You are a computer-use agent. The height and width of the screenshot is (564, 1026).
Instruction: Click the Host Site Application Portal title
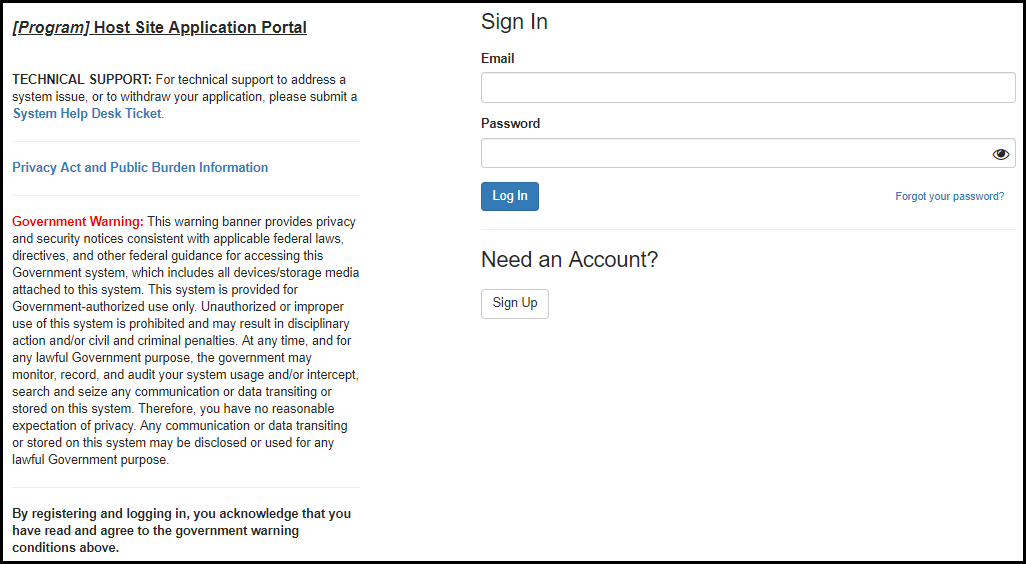200,28
